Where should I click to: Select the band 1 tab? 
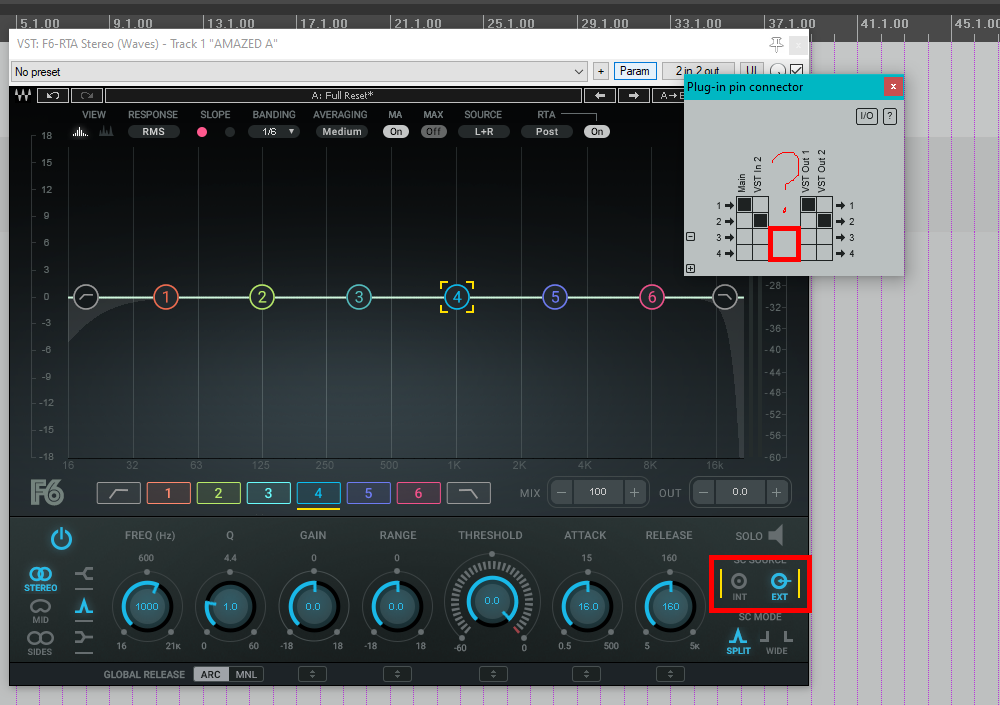coord(168,493)
